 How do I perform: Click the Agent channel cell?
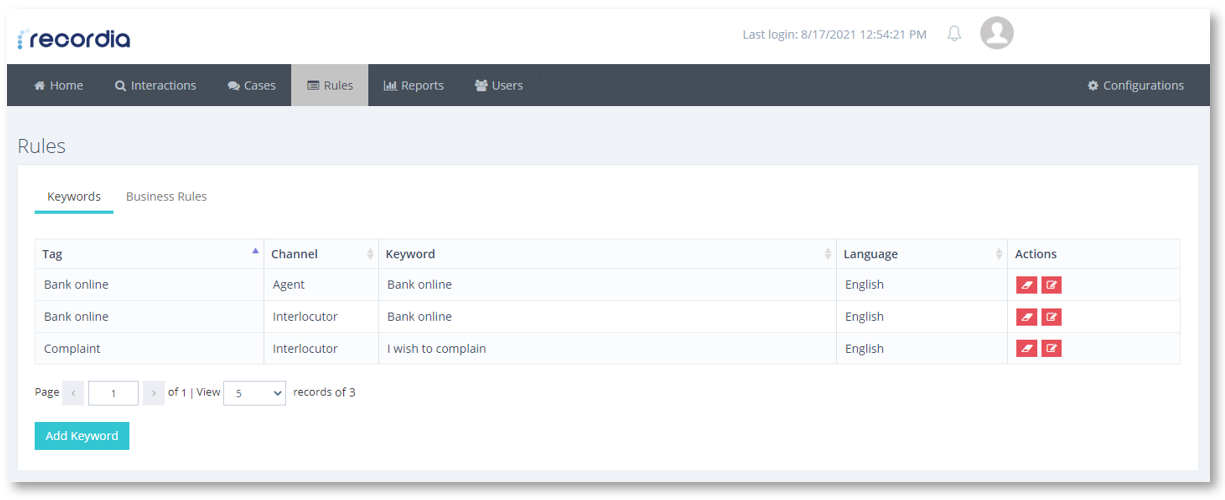pyautogui.click(x=321, y=285)
